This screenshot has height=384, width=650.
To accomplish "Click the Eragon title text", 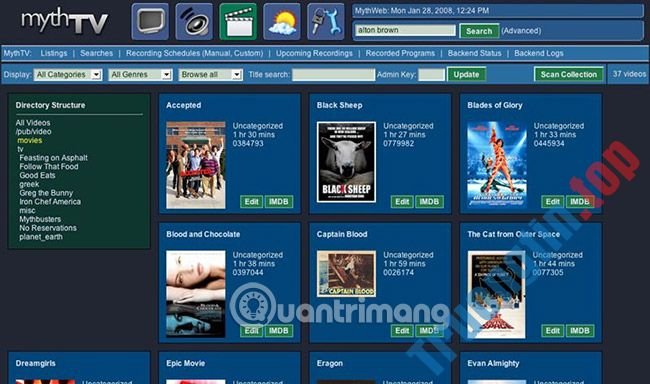I will 330,363.
